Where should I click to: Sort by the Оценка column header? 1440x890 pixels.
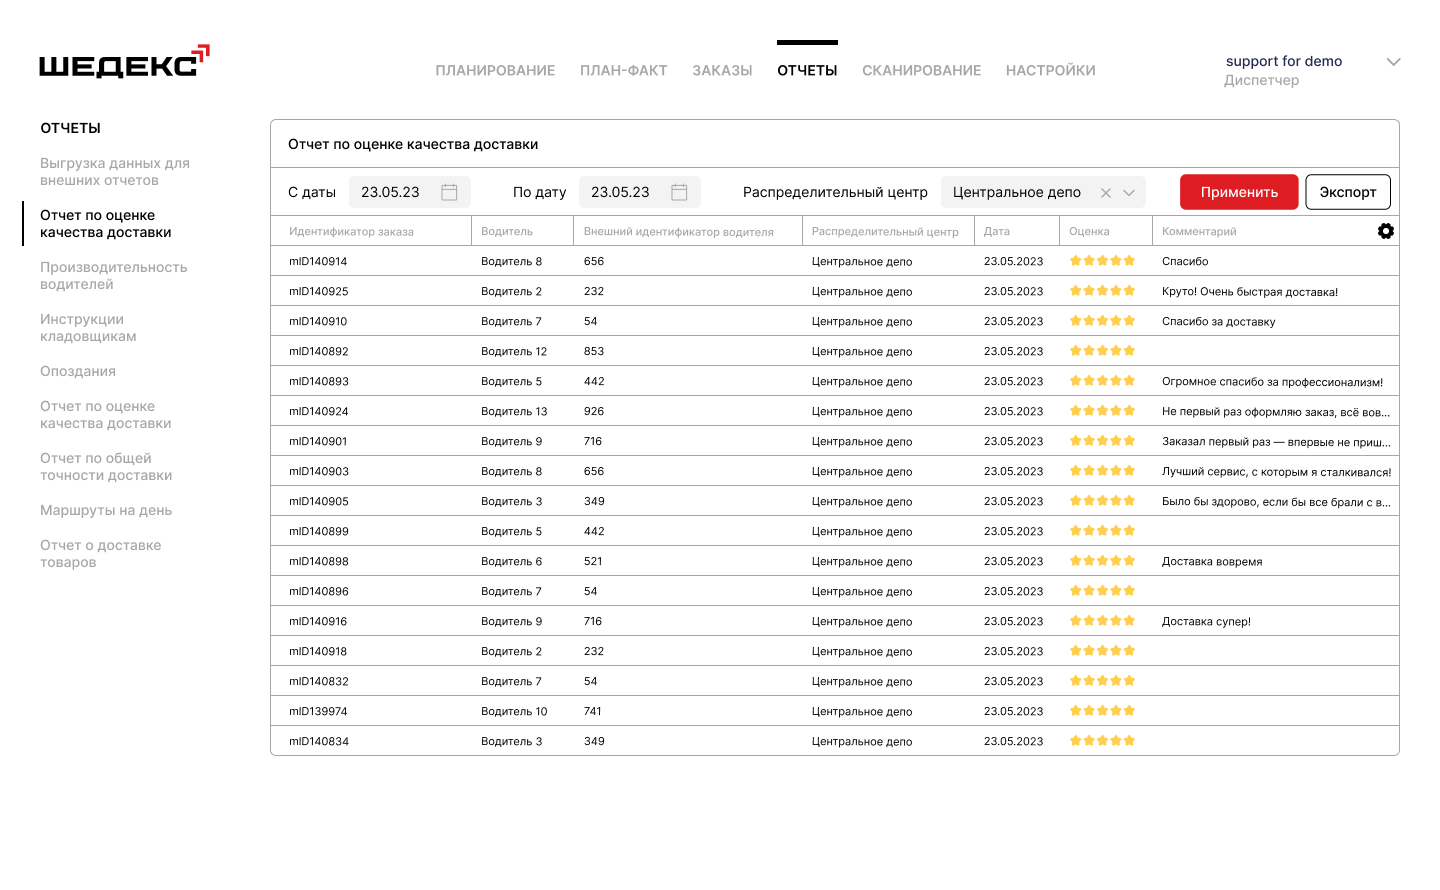click(x=1089, y=231)
